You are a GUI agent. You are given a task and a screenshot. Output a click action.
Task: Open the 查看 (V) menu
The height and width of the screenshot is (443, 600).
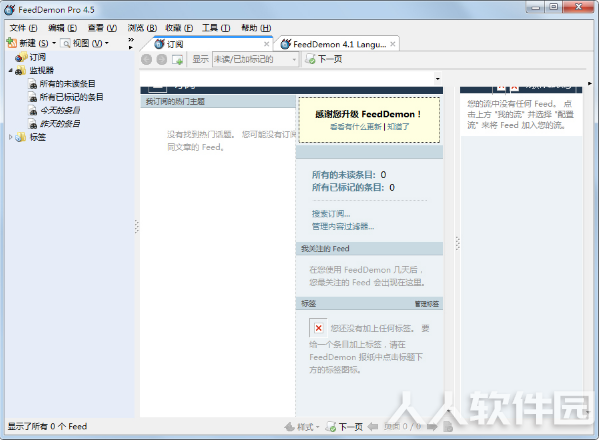pyautogui.click(x=102, y=28)
